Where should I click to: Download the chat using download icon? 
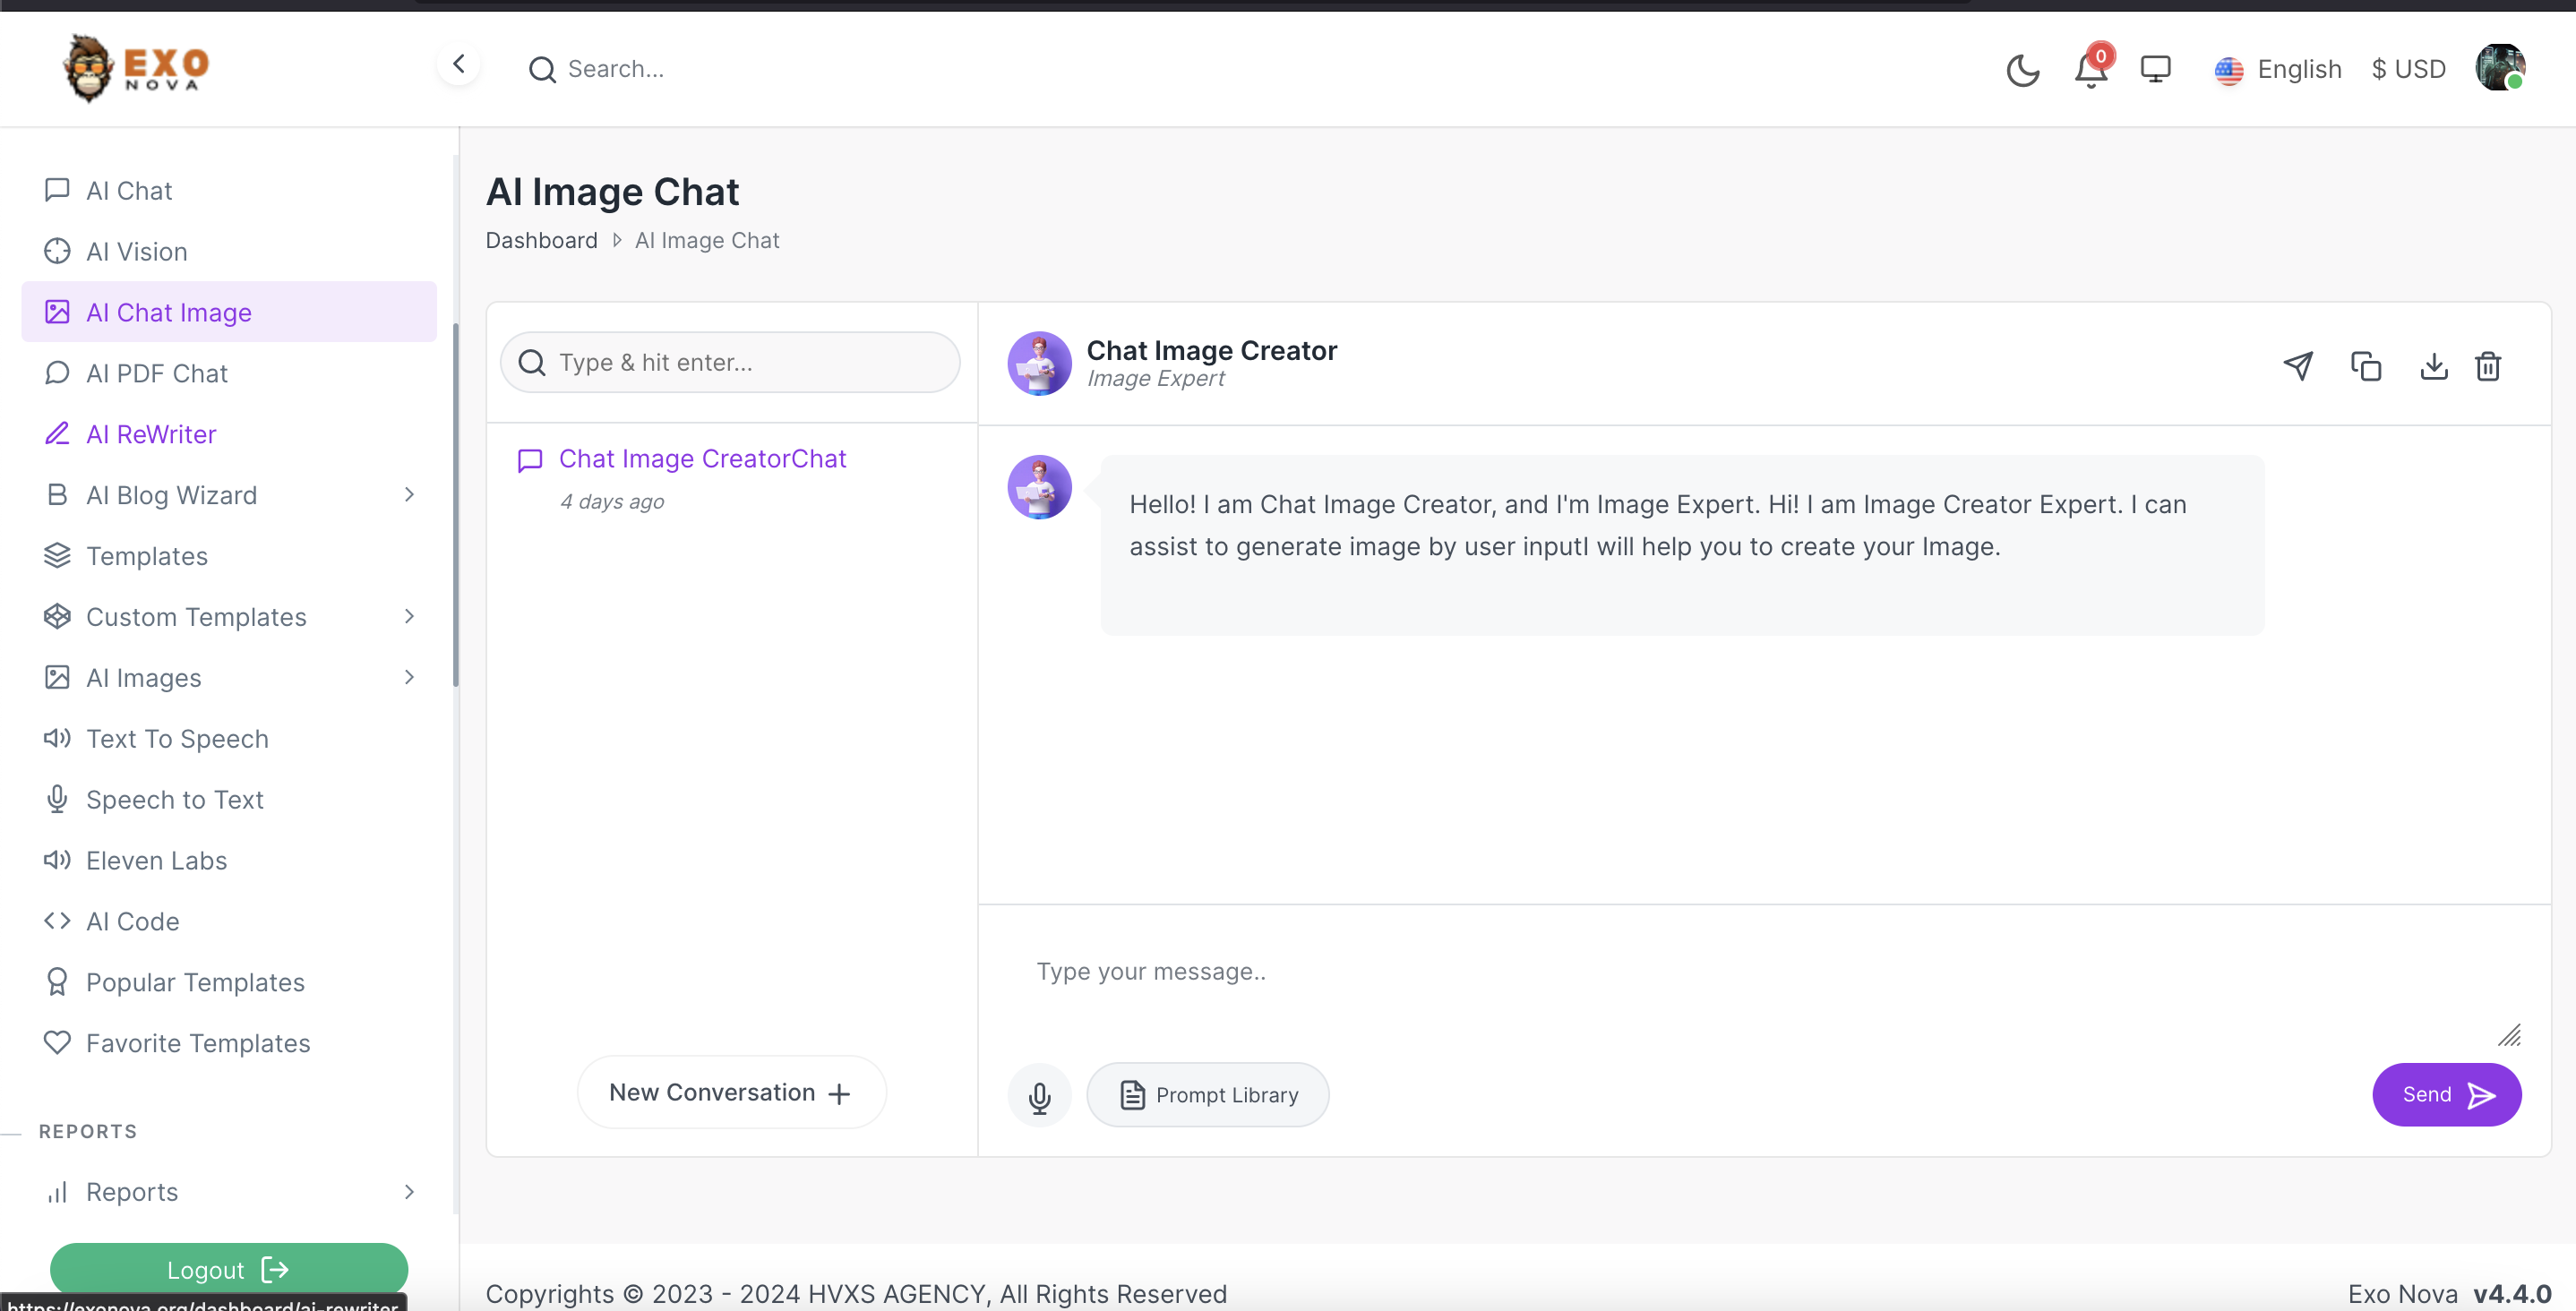tap(2433, 366)
